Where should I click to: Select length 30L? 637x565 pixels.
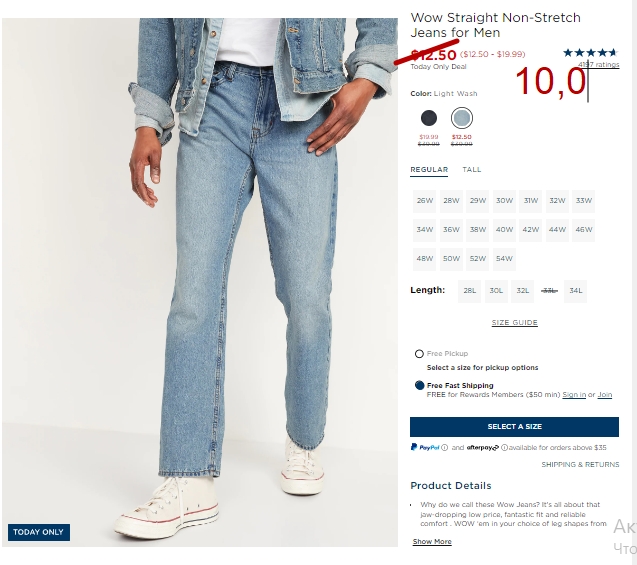click(496, 291)
